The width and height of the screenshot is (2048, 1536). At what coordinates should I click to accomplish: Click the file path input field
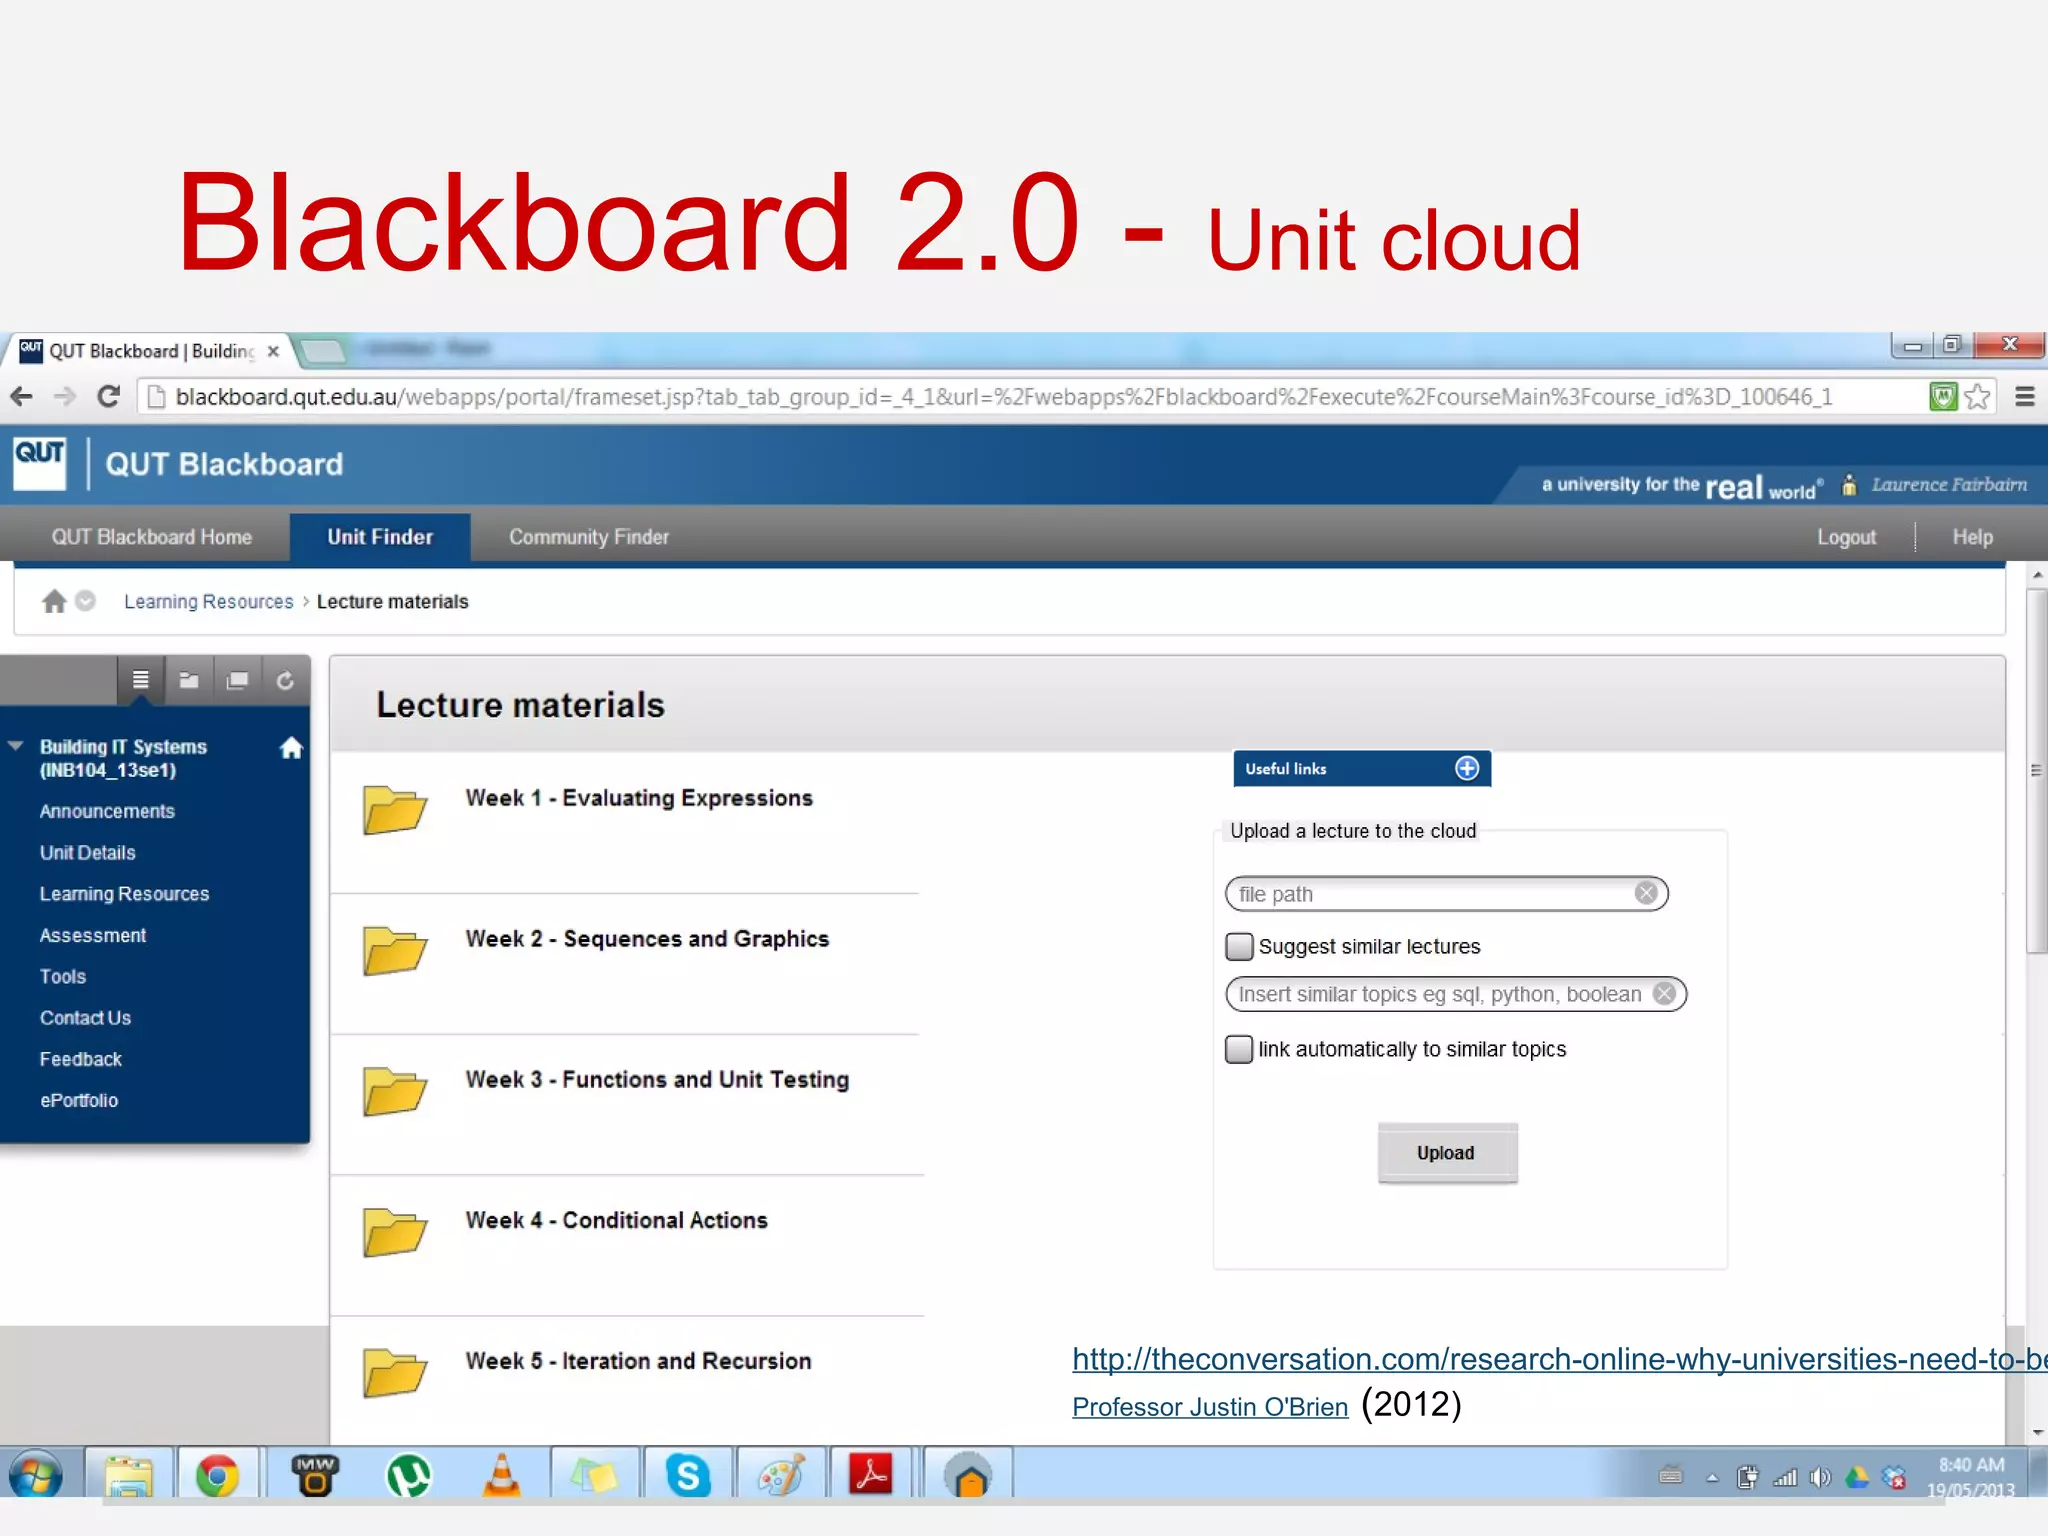pyautogui.click(x=1447, y=893)
